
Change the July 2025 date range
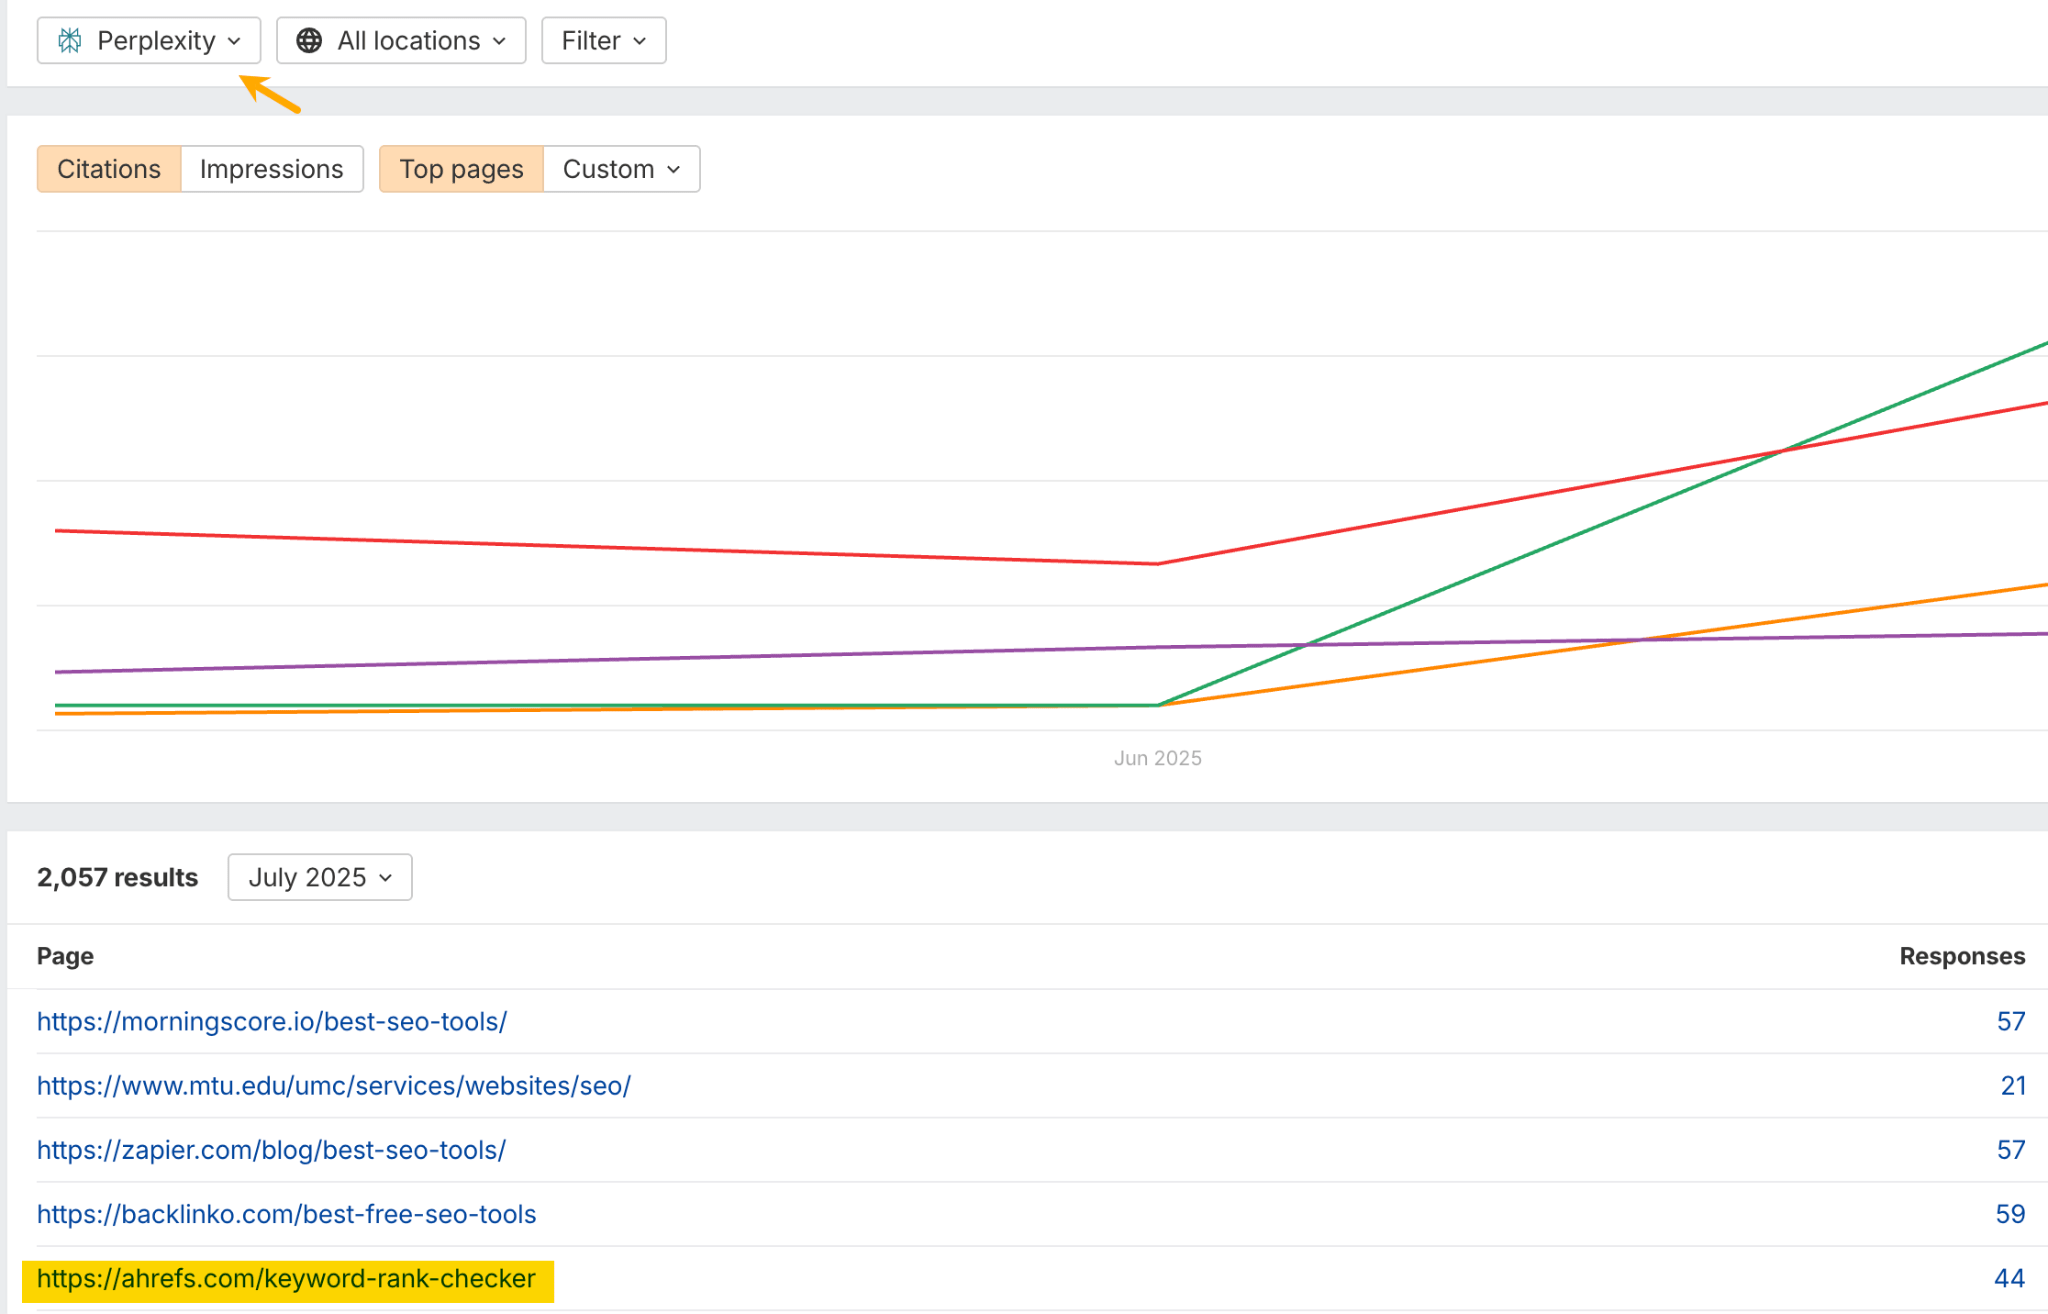pyautogui.click(x=318, y=877)
